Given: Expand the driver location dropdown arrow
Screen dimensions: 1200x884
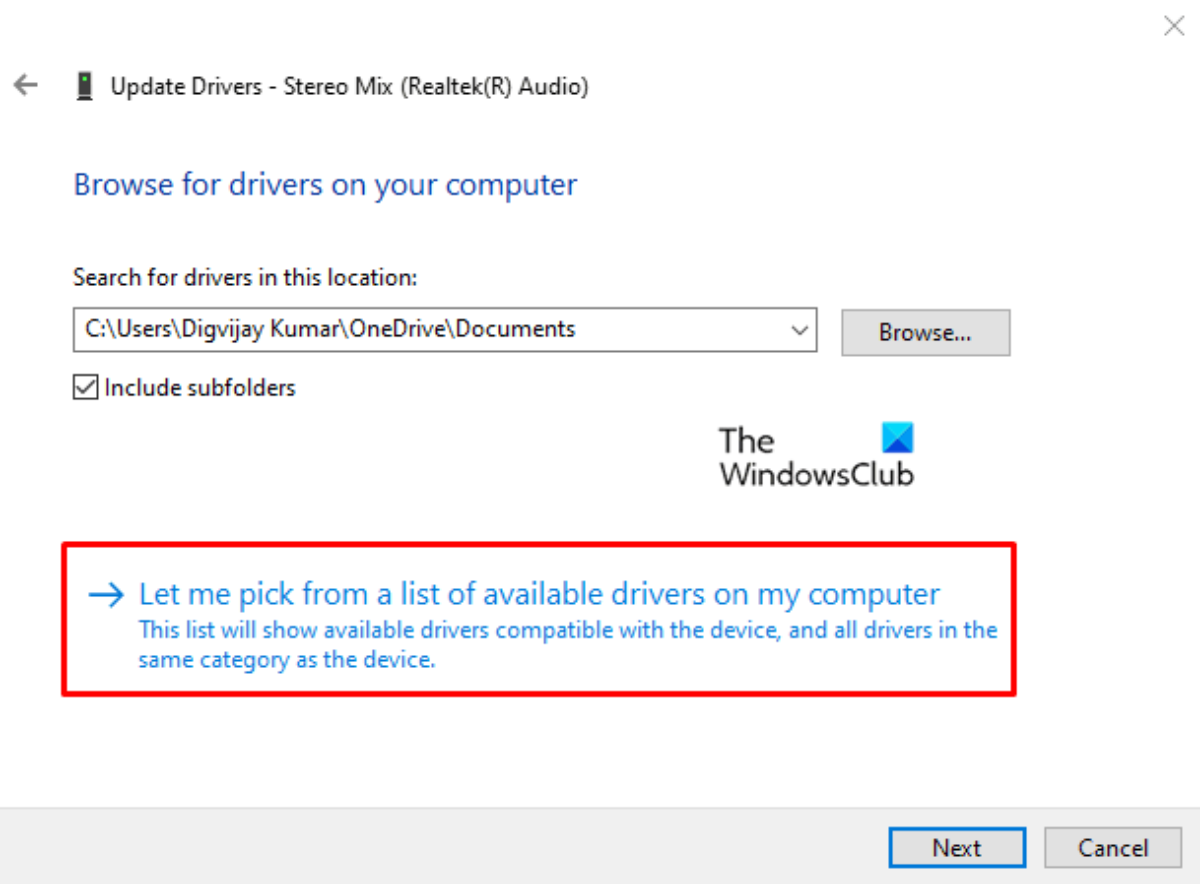Looking at the screenshot, I should pos(798,330).
